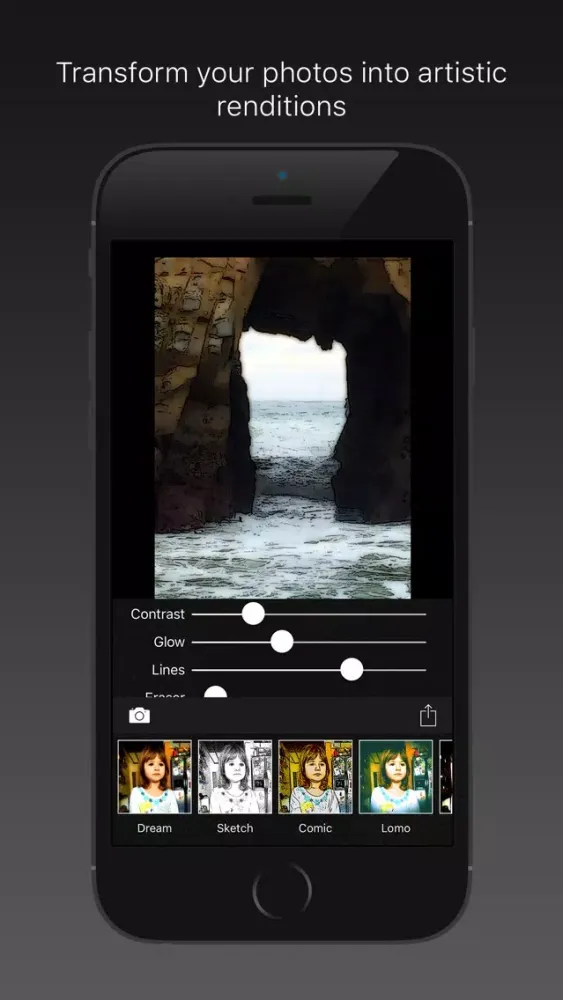Click the 'Lines' slider label
The width and height of the screenshot is (563, 1000).
coord(168,670)
